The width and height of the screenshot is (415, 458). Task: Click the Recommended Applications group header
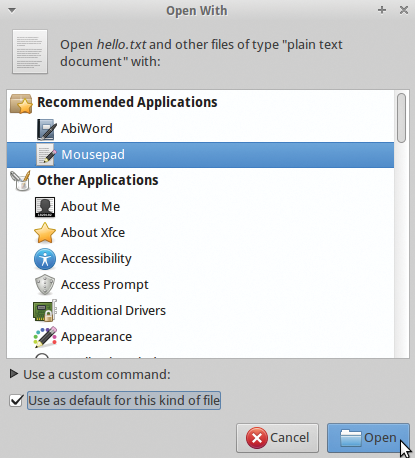[x=127, y=102]
